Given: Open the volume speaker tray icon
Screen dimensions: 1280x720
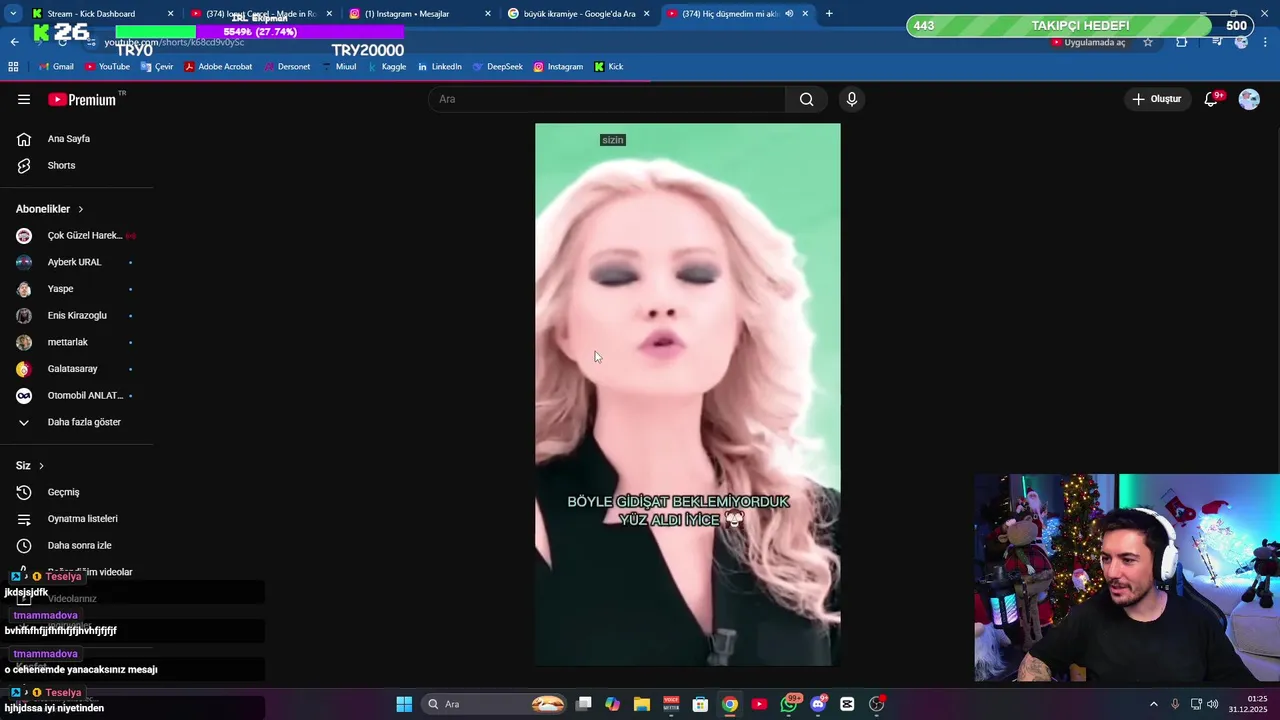Looking at the screenshot, I should [x=1213, y=704].
